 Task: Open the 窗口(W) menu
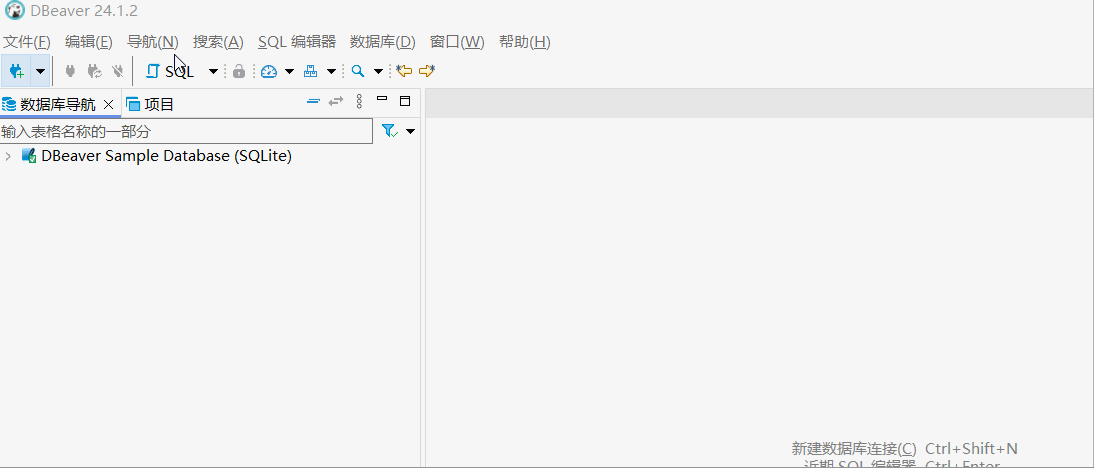click(457, 42)
